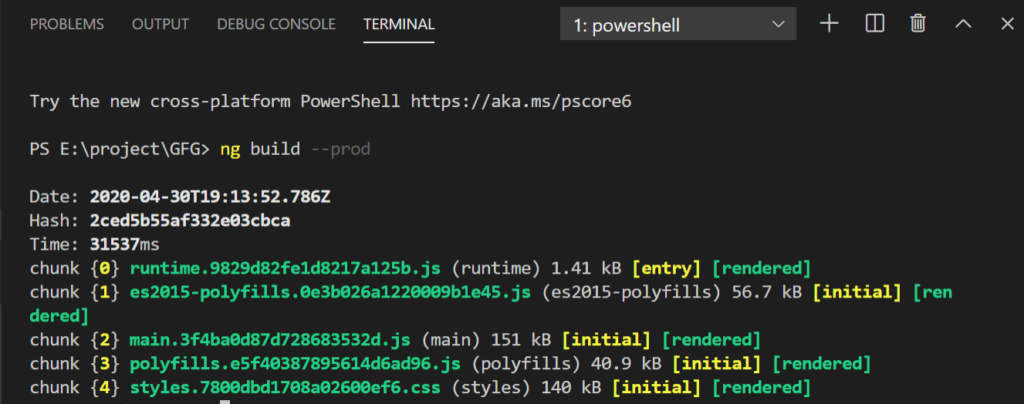Click the TERMINAL tab
This screenshot has height=404, width=1024.
[399, 24]
